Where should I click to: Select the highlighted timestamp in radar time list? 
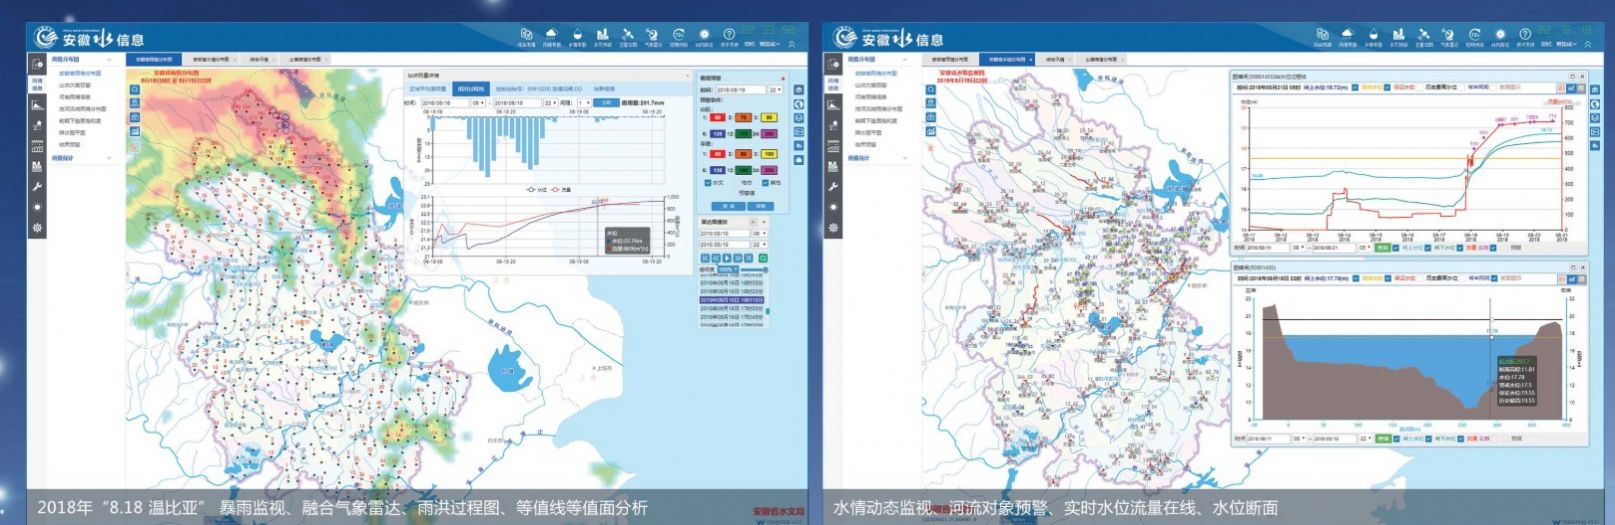pos(731,300)
